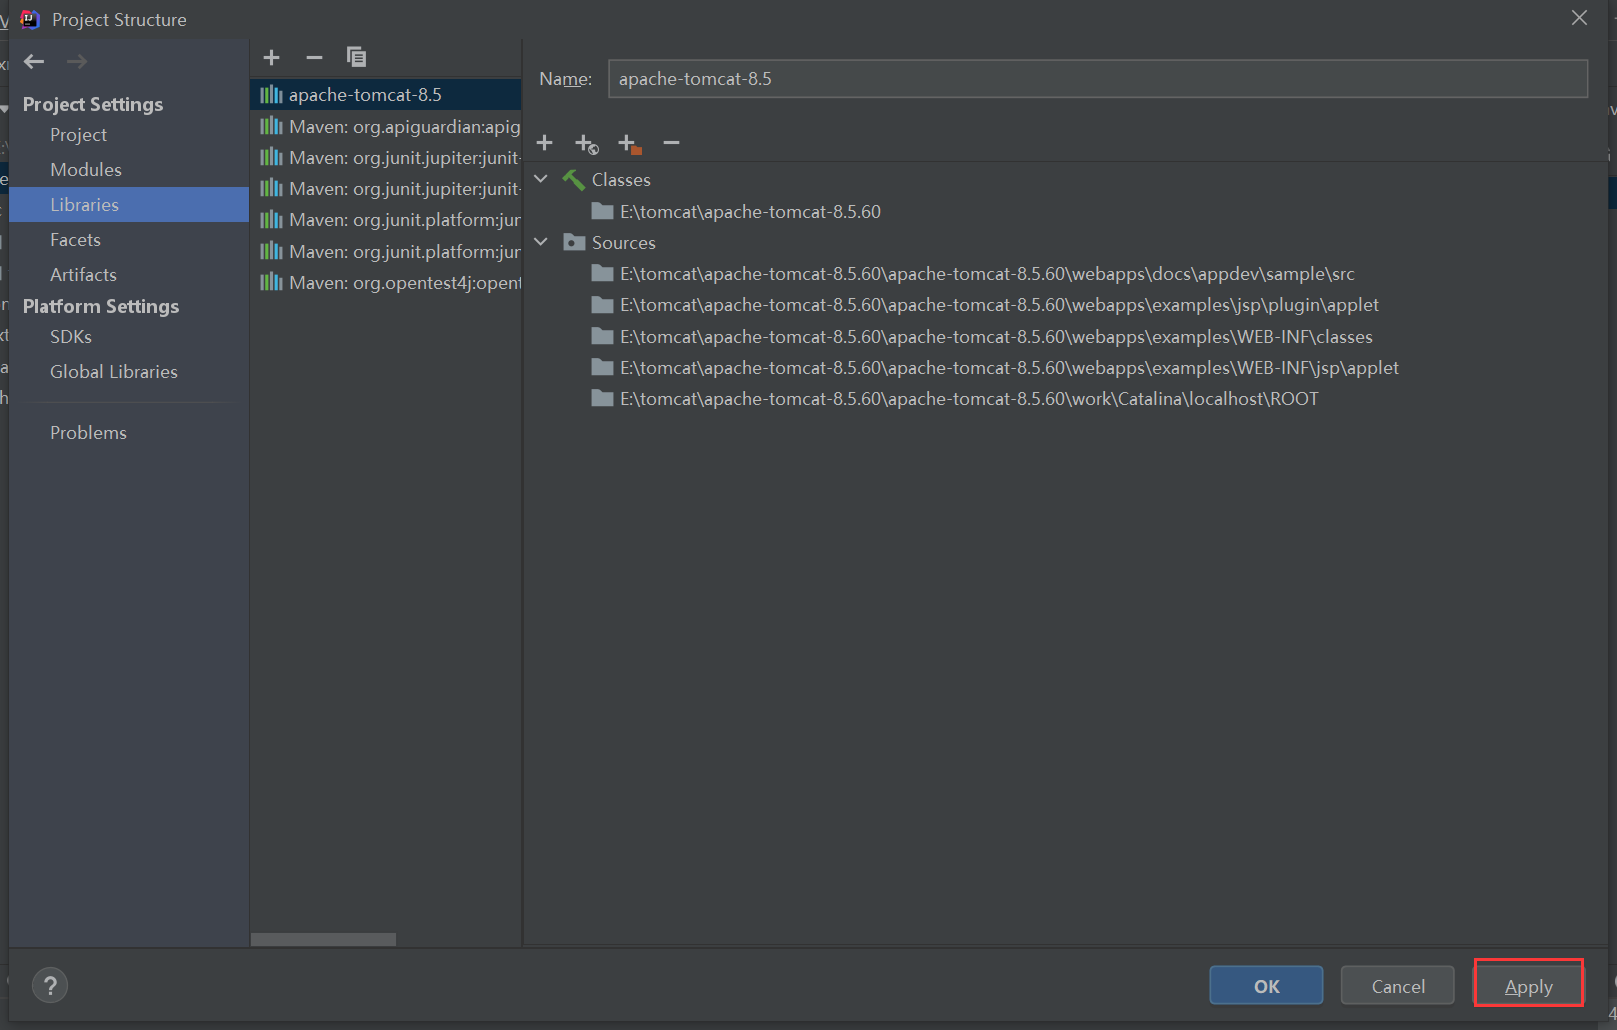Viewport: 1617px width, 1030px height.
Task: Select classes path E:\tomcat\apache-tomcat-8.5.60
Action: (x=750, y=211)
